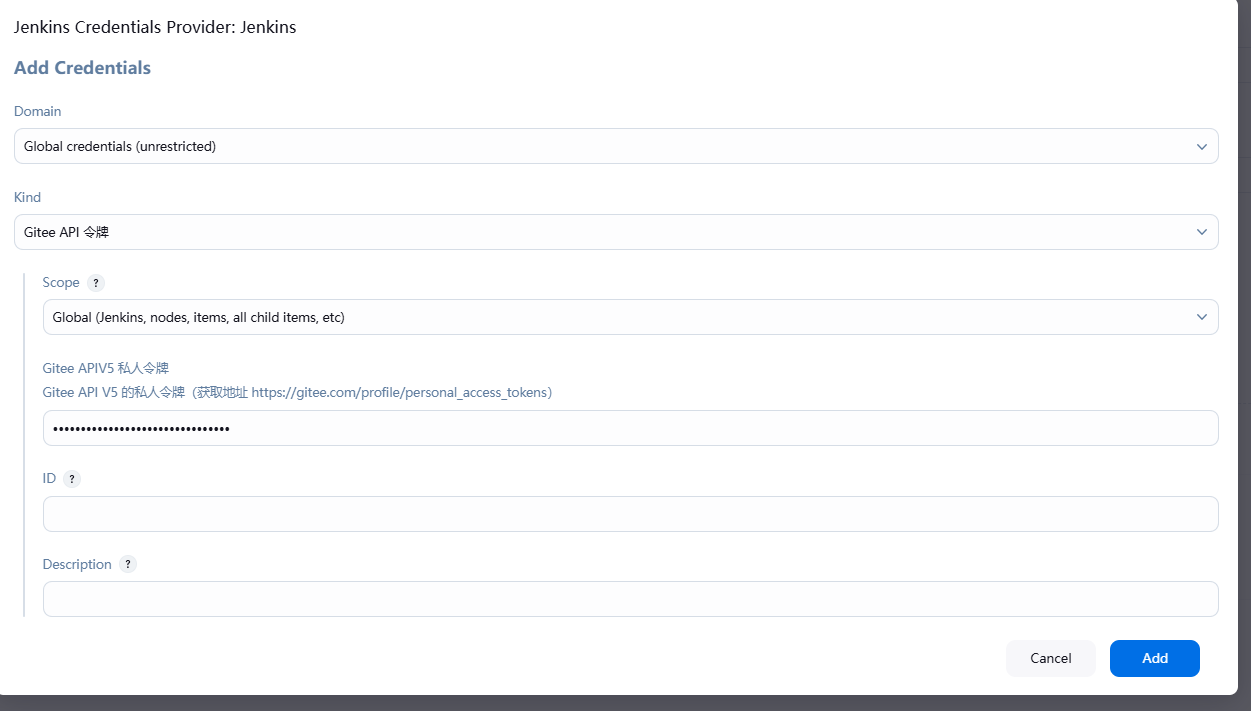
Task: Focus the Gitee APIV5 private token field
Action: point(630,428)
